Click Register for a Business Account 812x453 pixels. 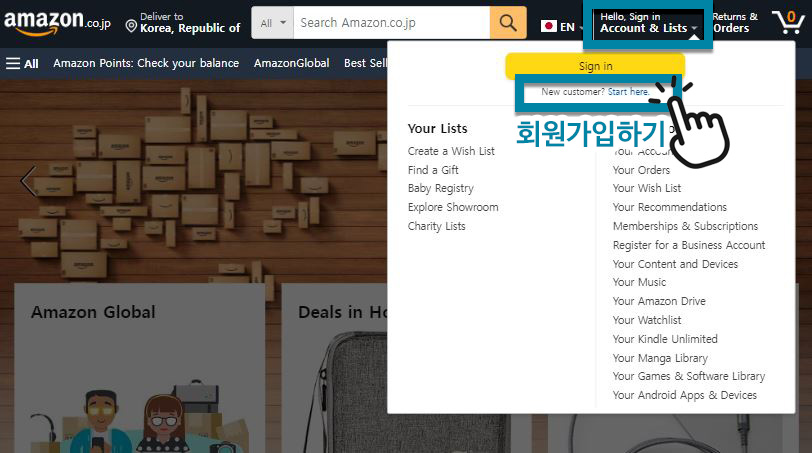click(689, 245)
